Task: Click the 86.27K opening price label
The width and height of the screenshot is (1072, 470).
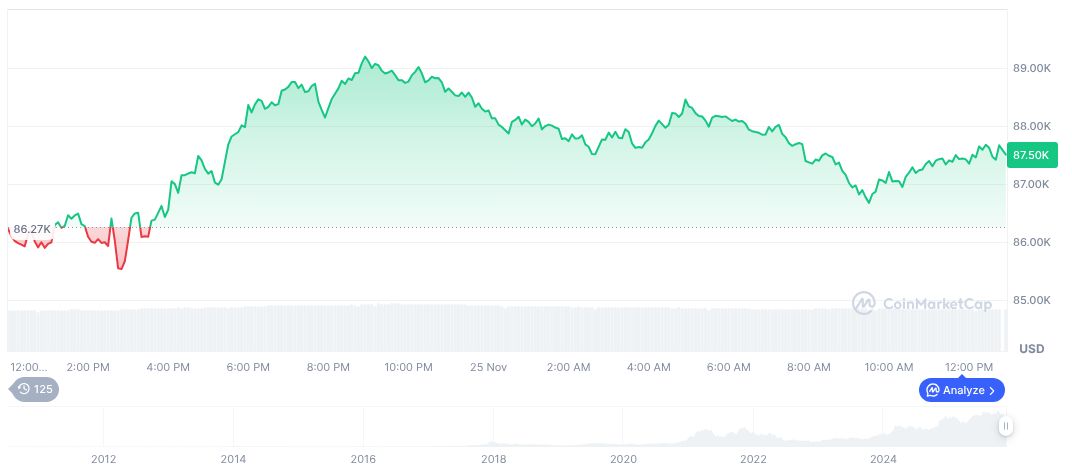Action: coord(31,229)
